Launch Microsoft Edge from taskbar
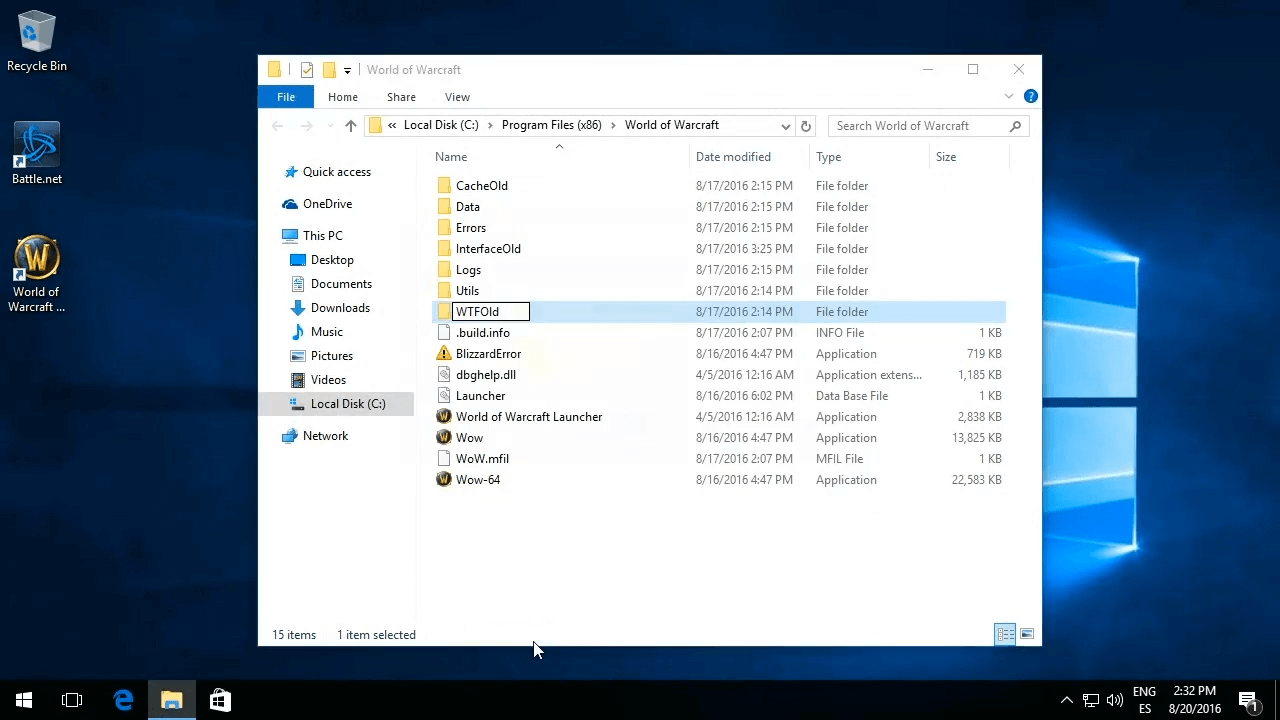The image size is (1280, 720). click(x=124, y=700)
